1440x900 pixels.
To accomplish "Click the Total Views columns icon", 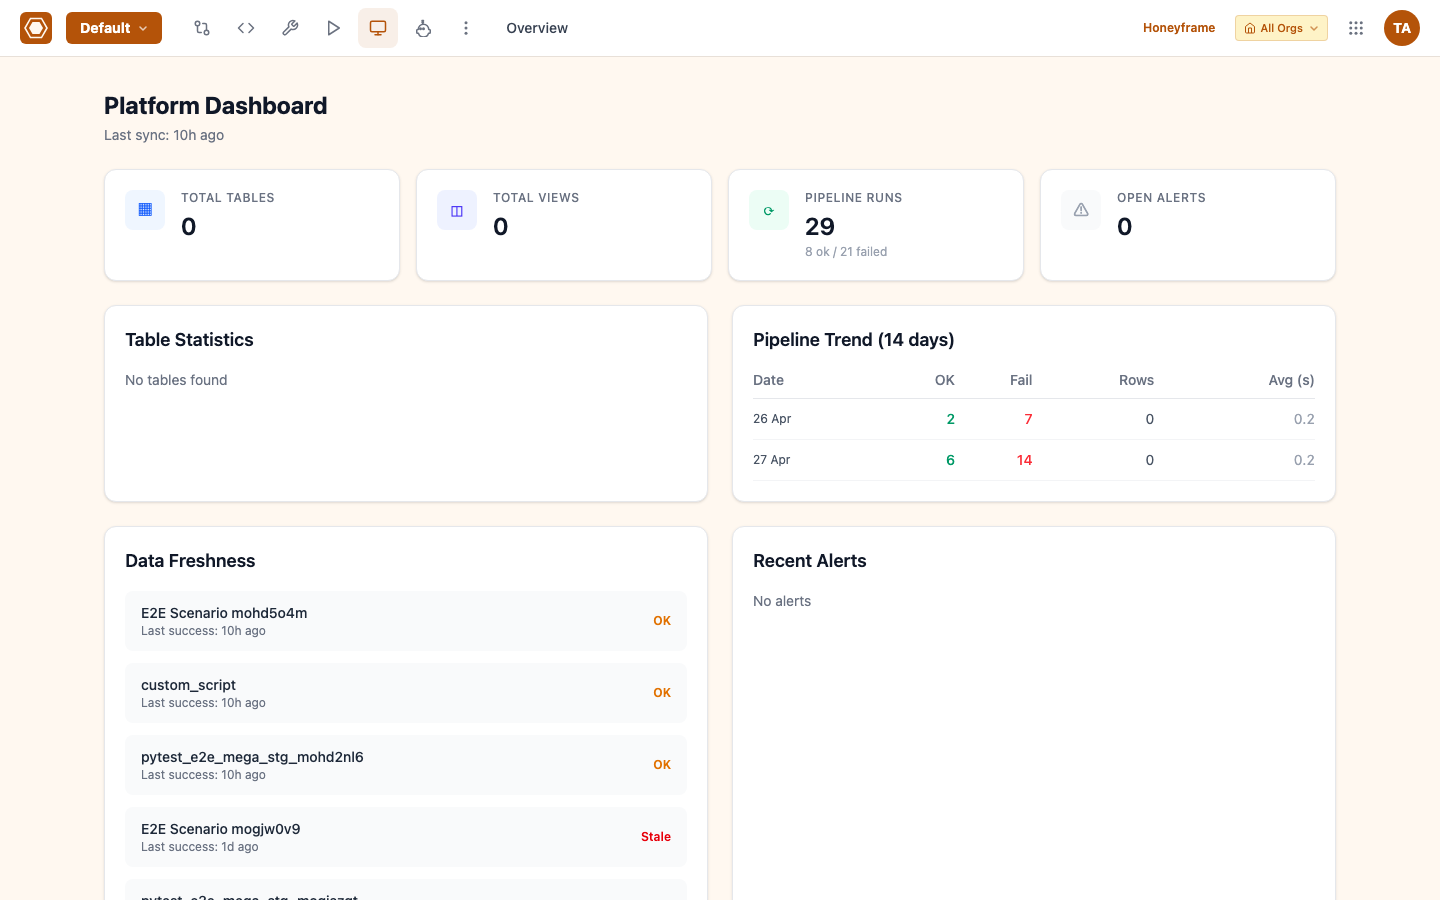I will point(457,210).
